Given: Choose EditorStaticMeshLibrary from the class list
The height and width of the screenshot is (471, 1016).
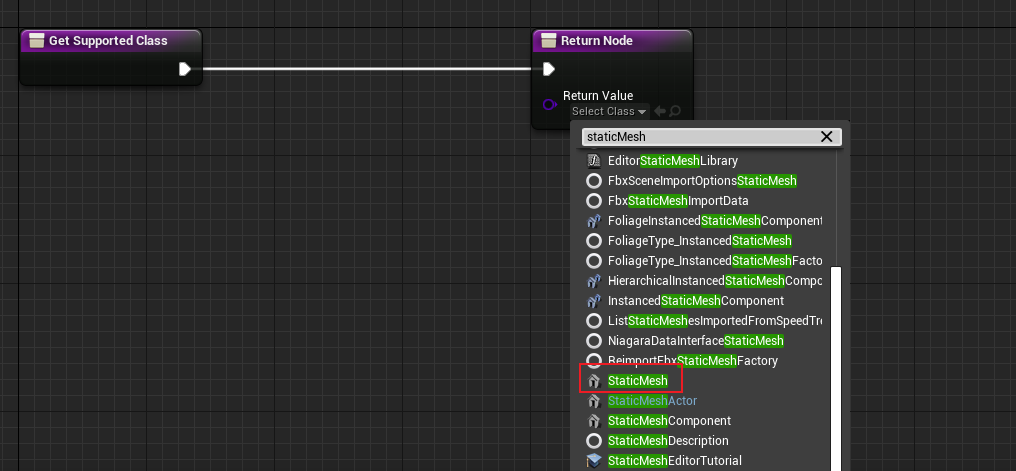Looking at the screenshot, I should coord(673,161).
